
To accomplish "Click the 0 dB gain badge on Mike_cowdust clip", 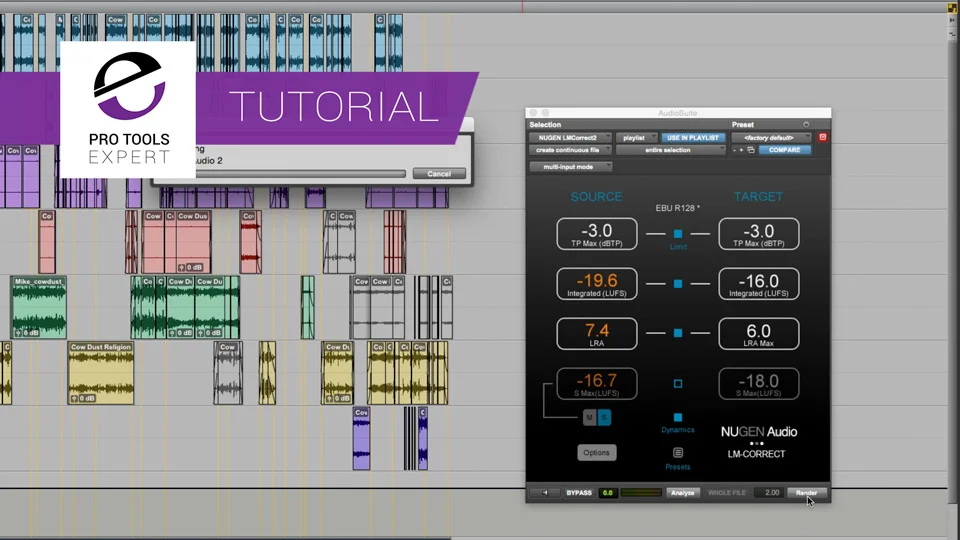I will coord(27,332).
